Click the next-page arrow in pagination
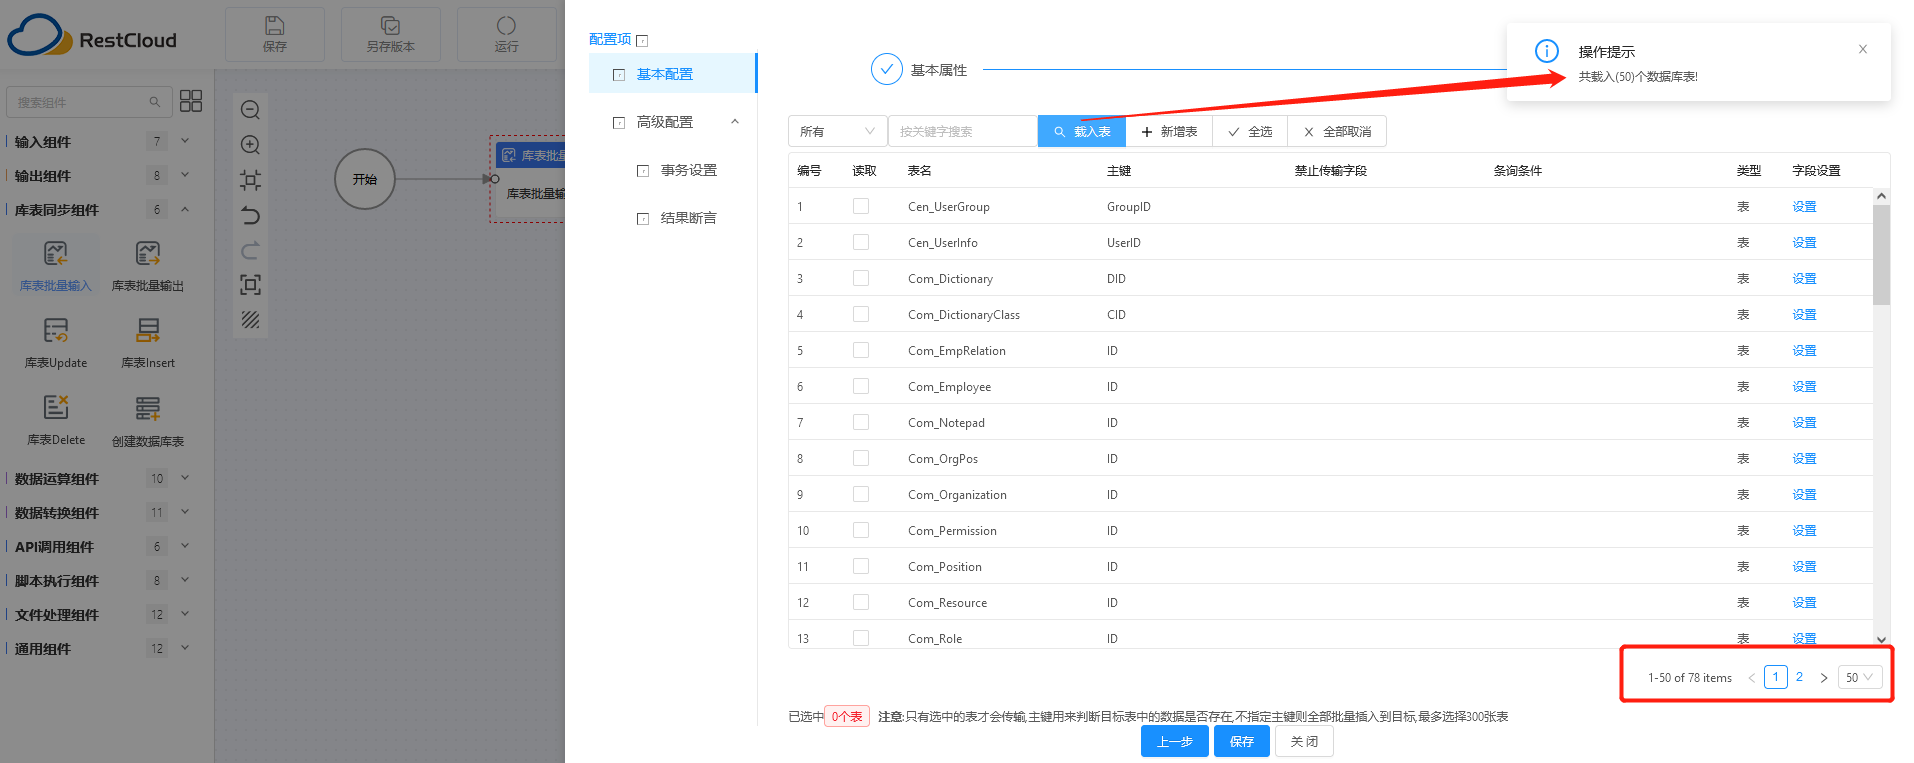The image size is (1914, 763). click(1824, 677)
